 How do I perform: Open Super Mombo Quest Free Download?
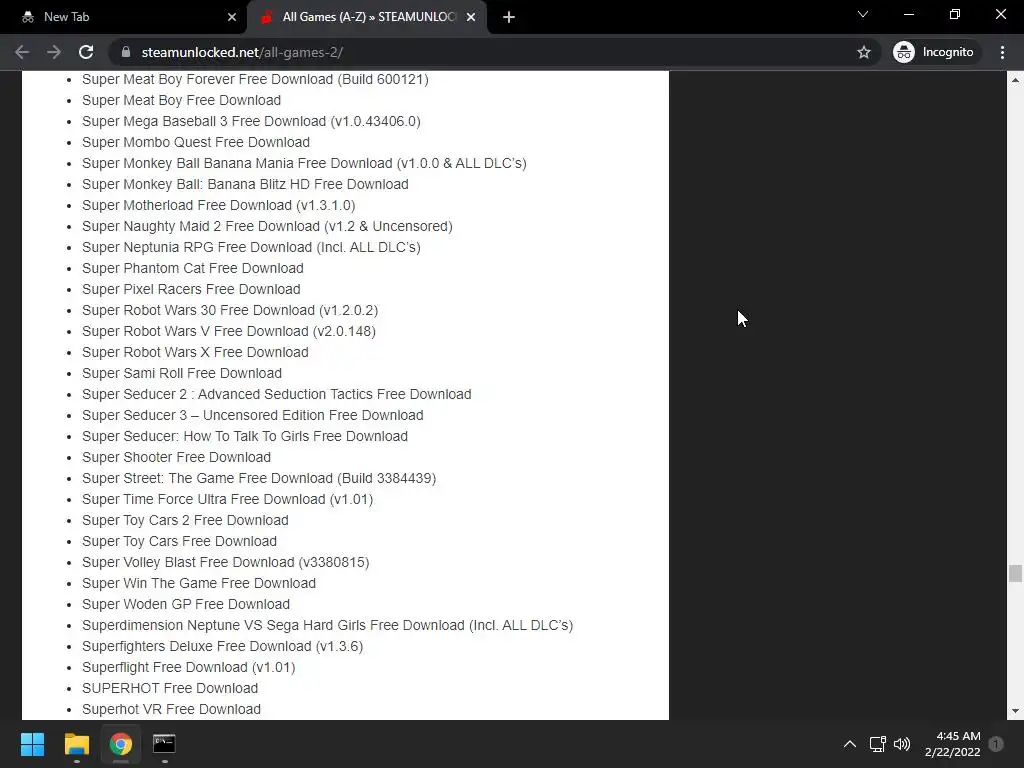pyautogui.click(x=196, y=142)
